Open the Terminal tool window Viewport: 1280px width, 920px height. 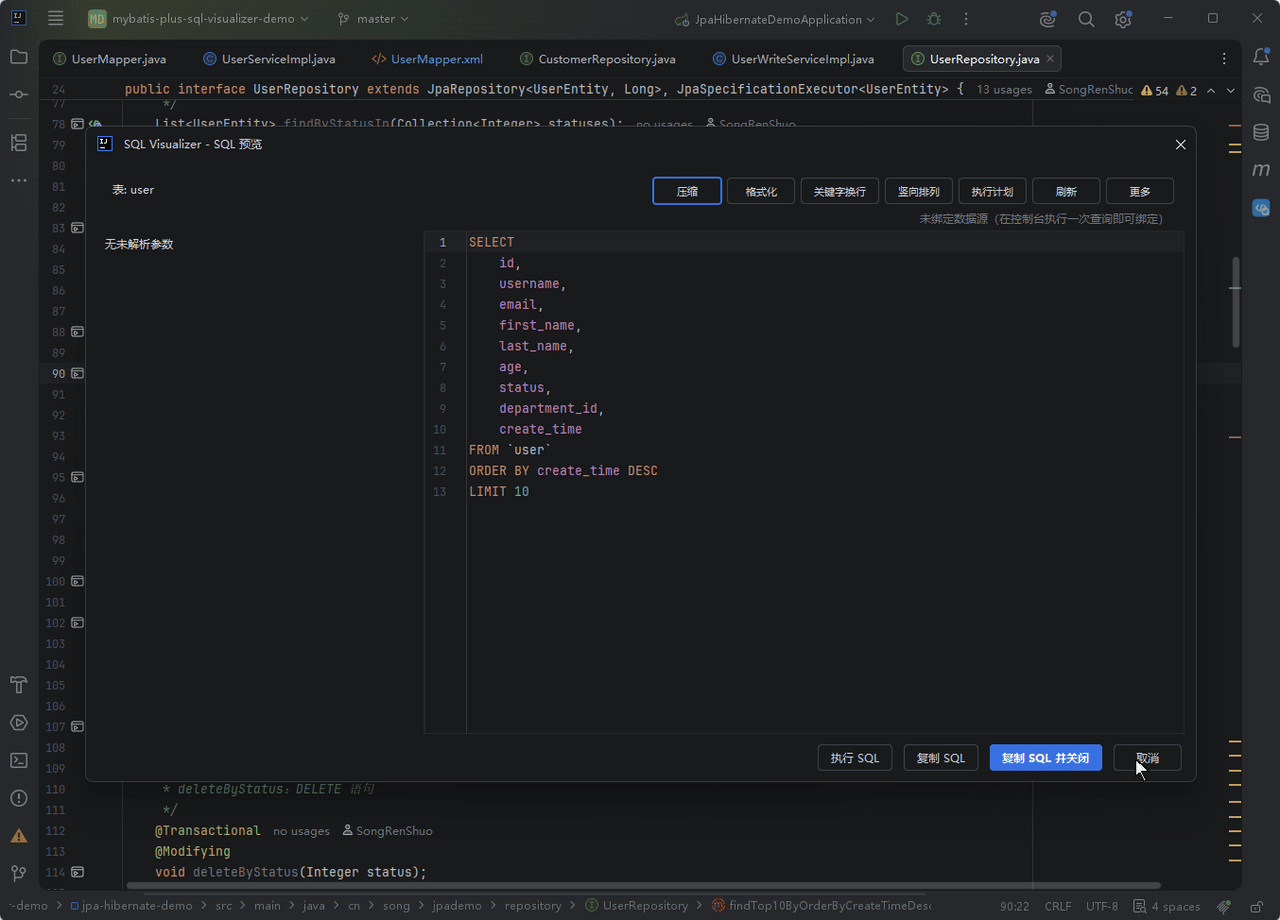click(19, 760)
